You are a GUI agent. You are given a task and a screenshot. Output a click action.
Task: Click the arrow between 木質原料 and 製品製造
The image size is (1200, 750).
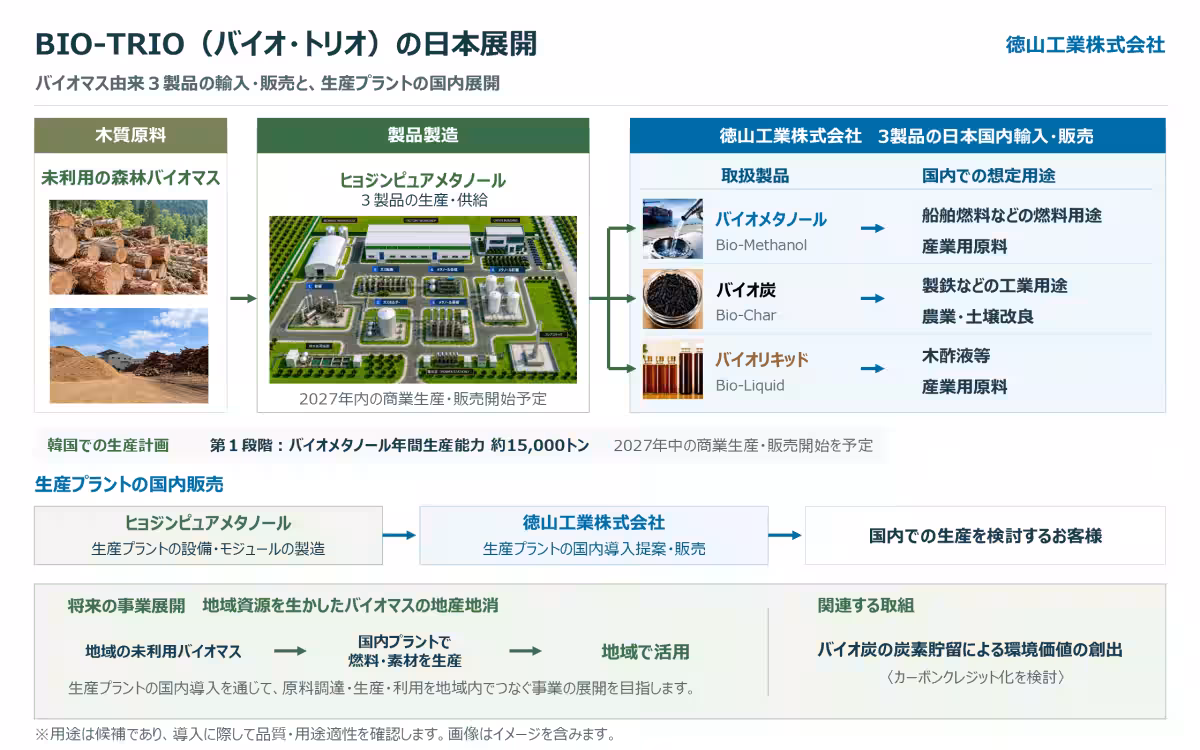(243, 298)
